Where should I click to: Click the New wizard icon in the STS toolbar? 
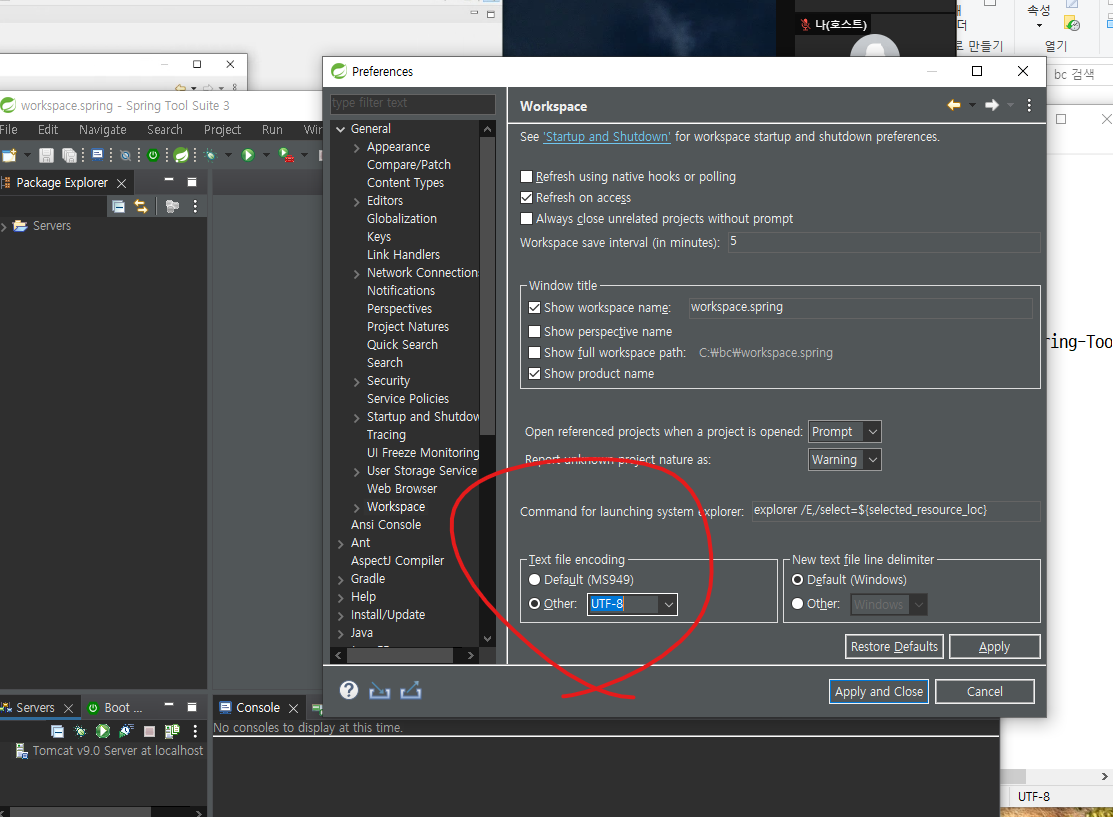(x=9, y=155)
